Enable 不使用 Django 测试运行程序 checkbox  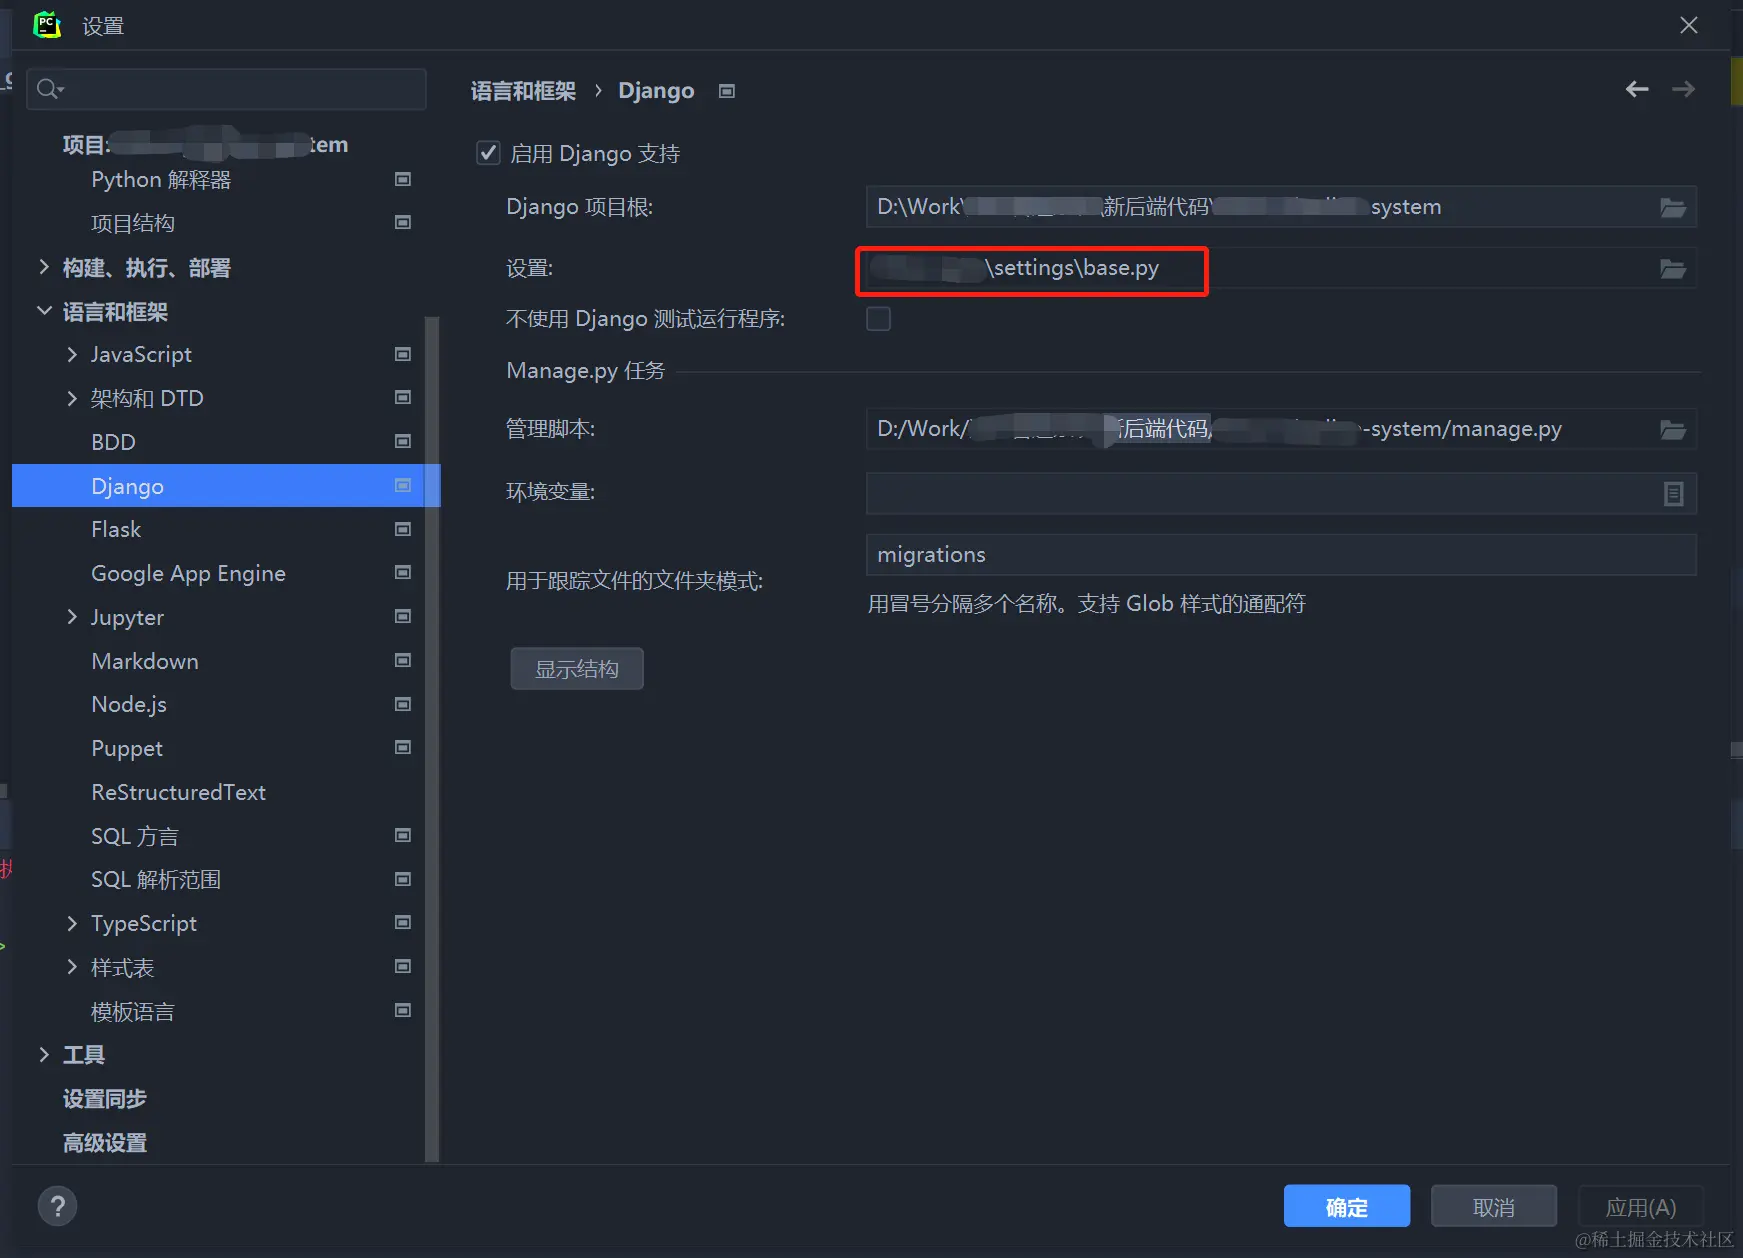(878, 319)
